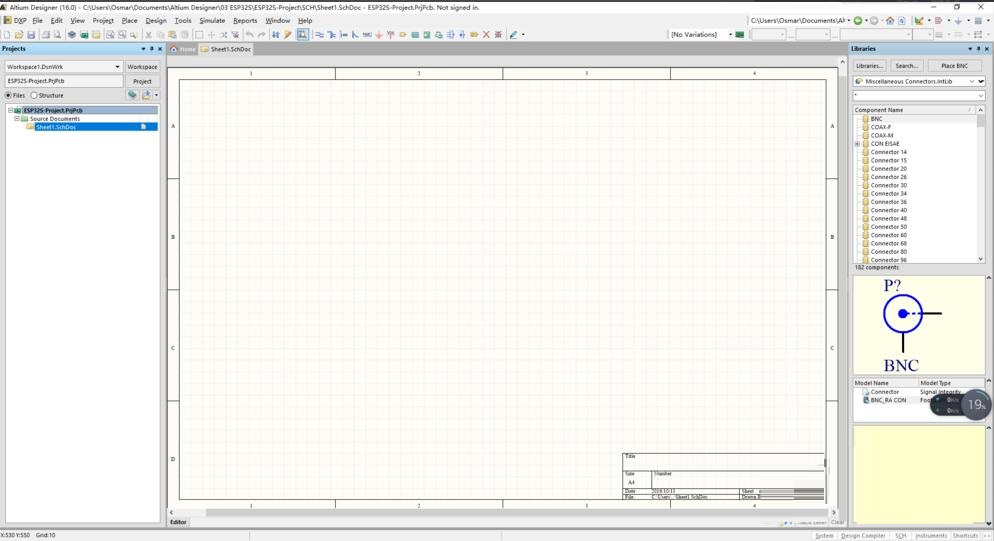Open the Workspace1.DsnWrk dropdown
994x541 pixels.
click(x=117, y=67)
